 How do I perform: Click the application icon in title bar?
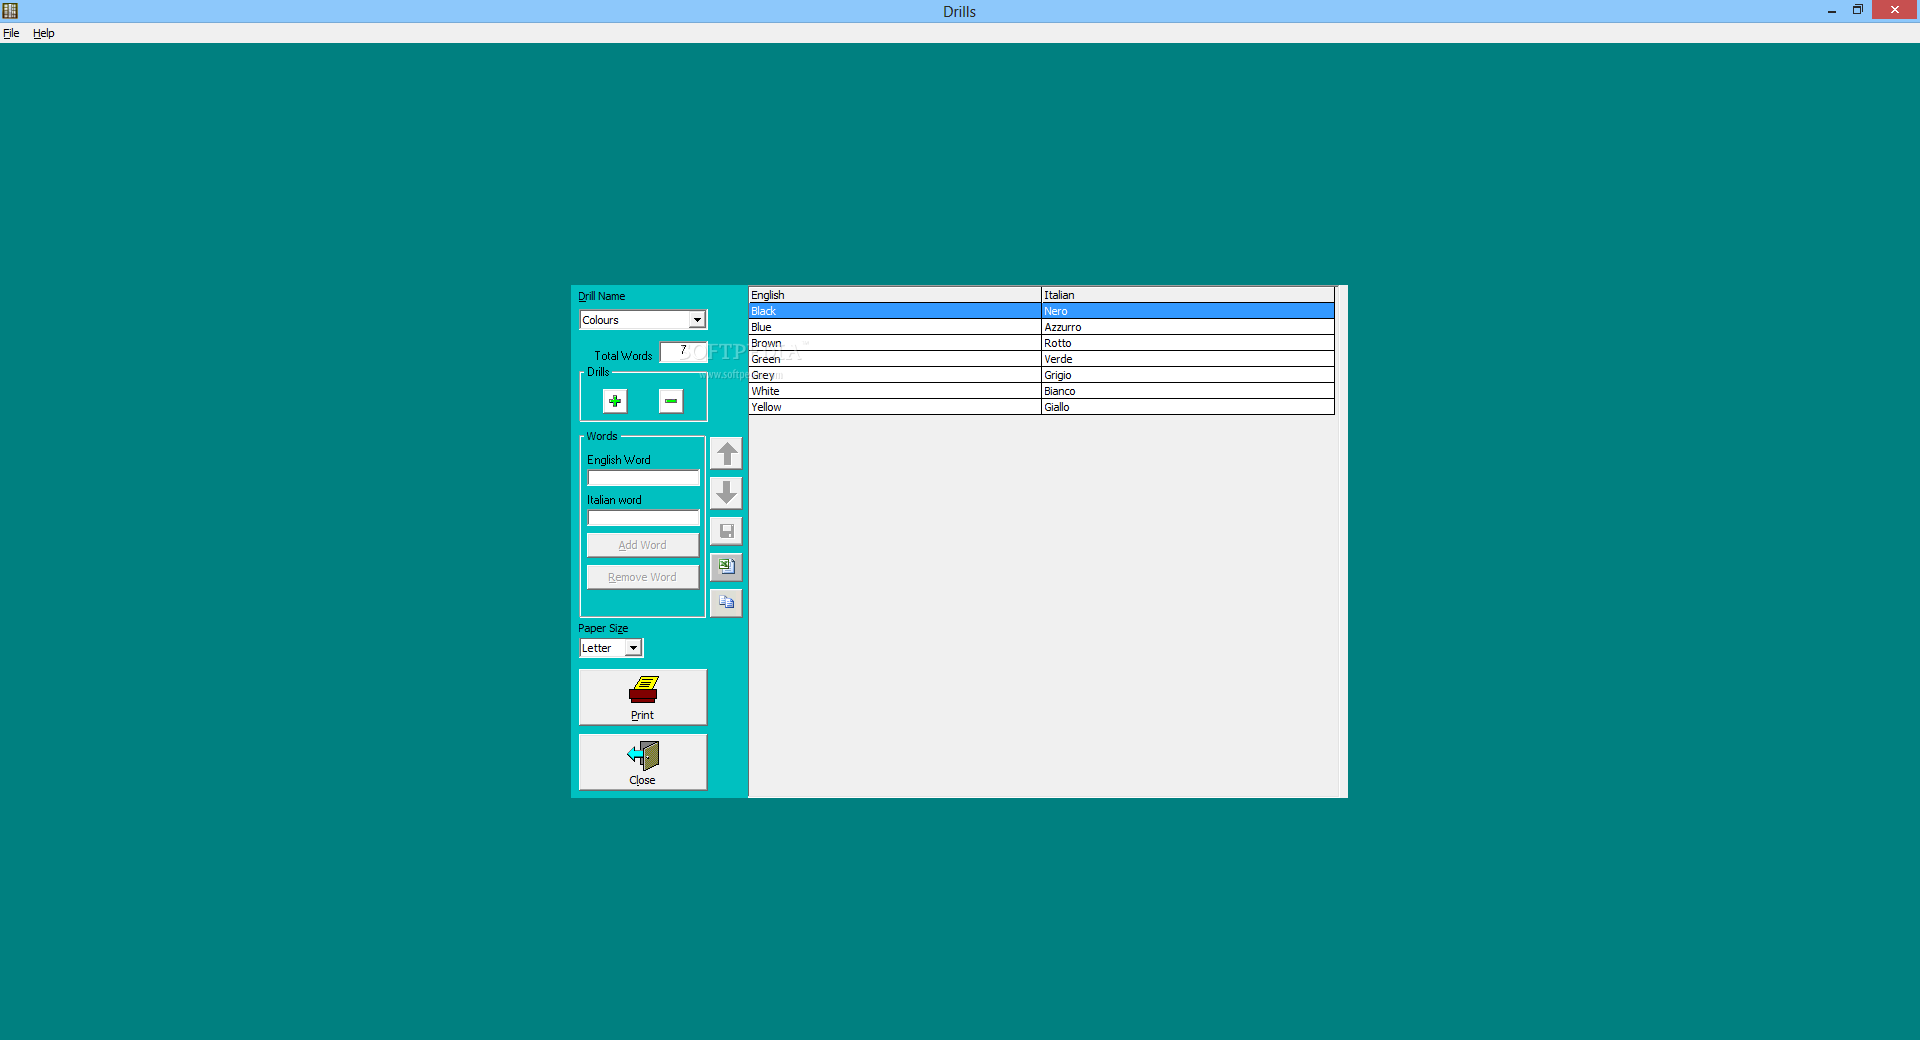coord(10,11)
